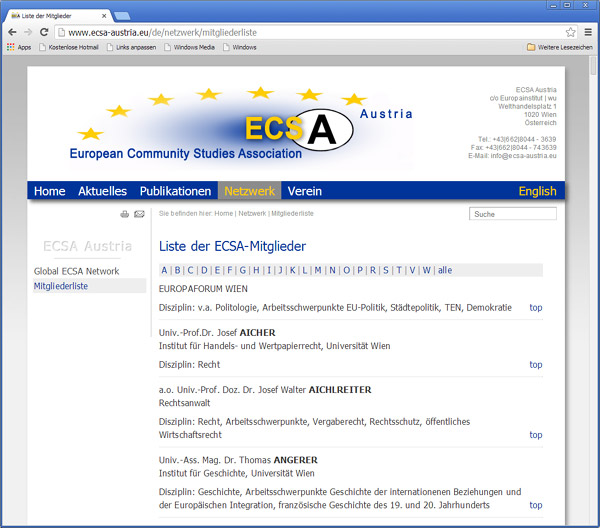Click the Suche search field

(513, 214)
